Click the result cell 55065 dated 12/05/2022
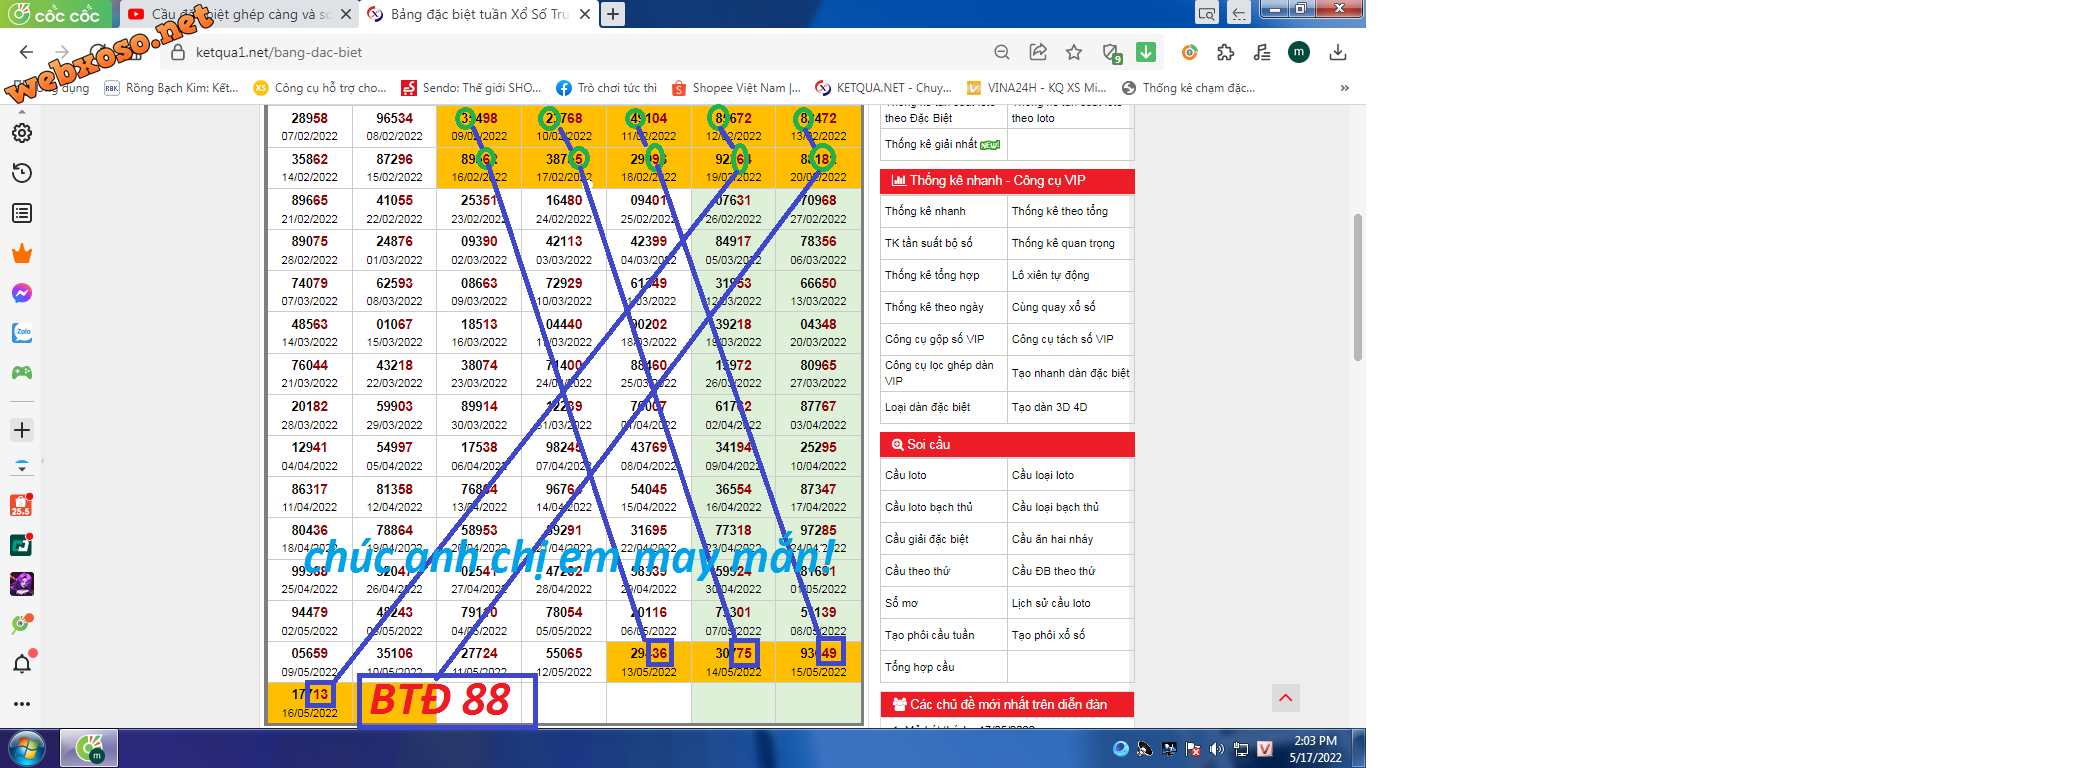This screenshot has width=2074, height=768. [564, 662]
